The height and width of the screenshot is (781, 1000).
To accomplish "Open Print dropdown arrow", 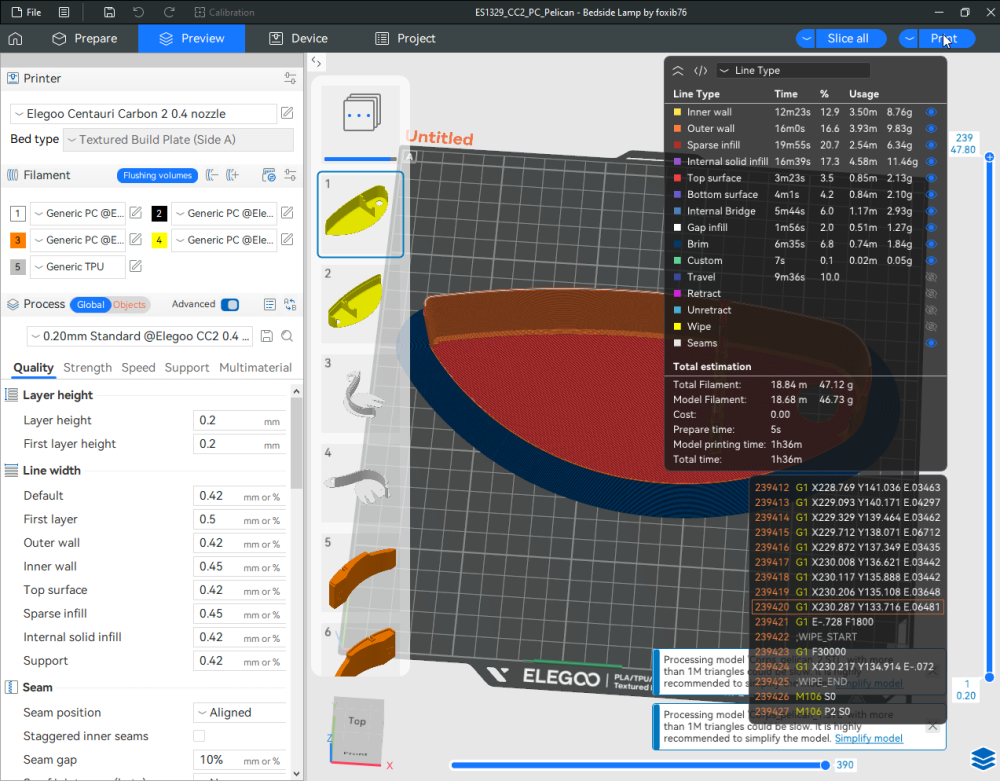I will [x=909, y=38].
